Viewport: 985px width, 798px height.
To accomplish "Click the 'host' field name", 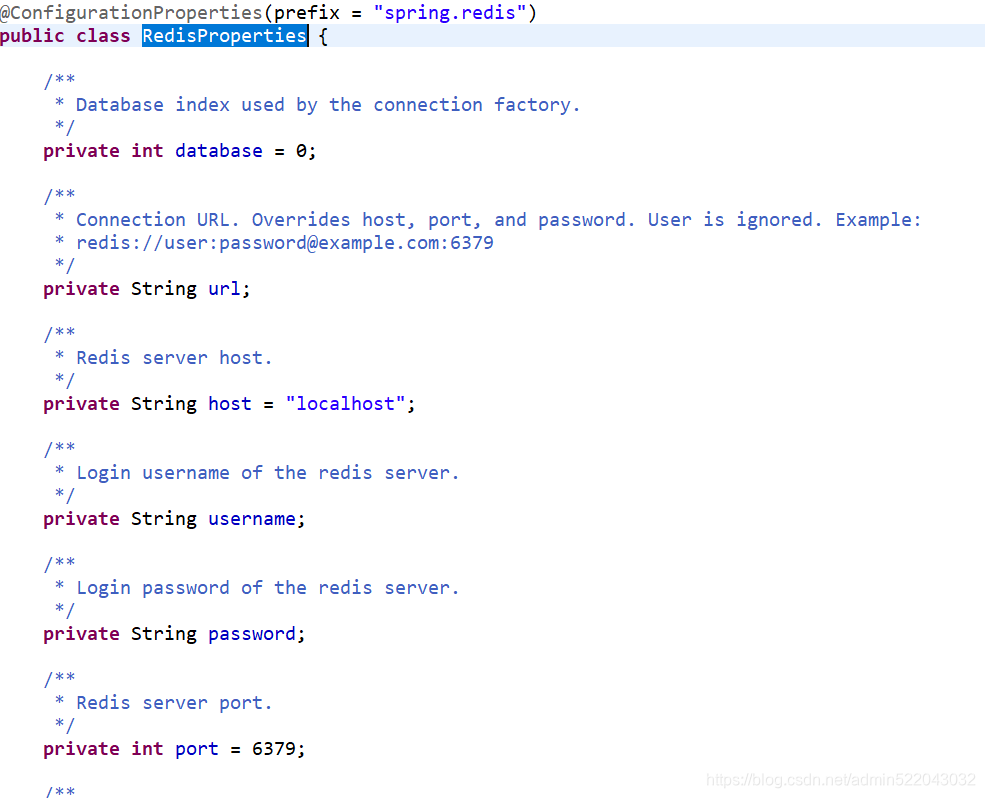I will click(x=230, y=403).
